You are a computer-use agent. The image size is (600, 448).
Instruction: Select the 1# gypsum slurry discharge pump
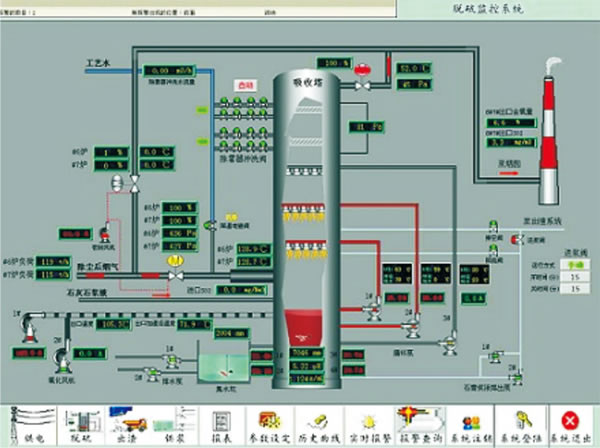pos(496,356)
